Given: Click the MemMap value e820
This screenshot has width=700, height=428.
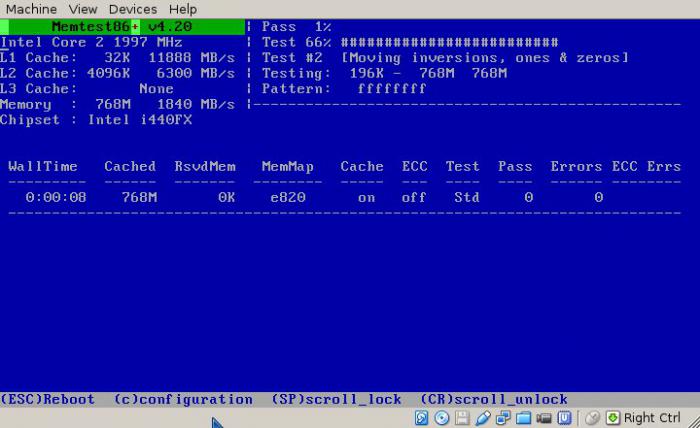Looking at the screenshot, I should click(288, 197).
